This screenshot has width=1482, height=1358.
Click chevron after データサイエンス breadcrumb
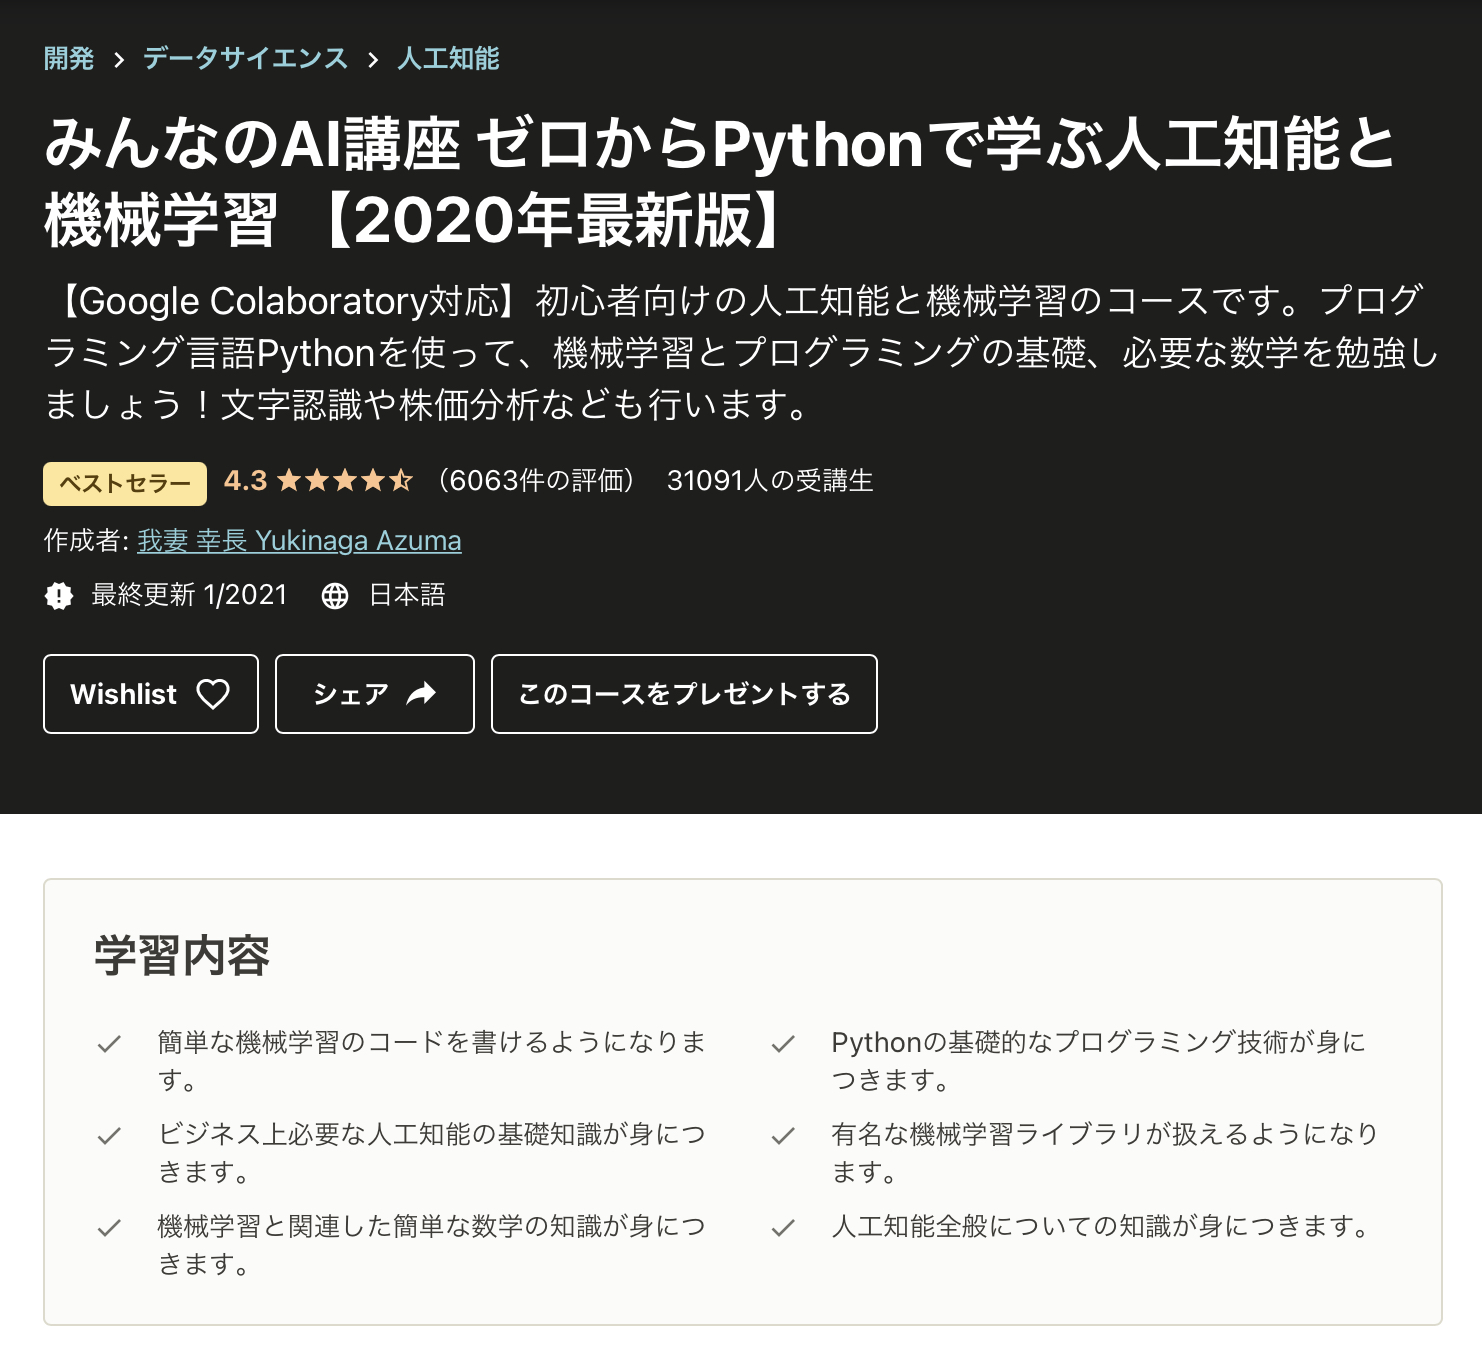(x=373, y=60)
